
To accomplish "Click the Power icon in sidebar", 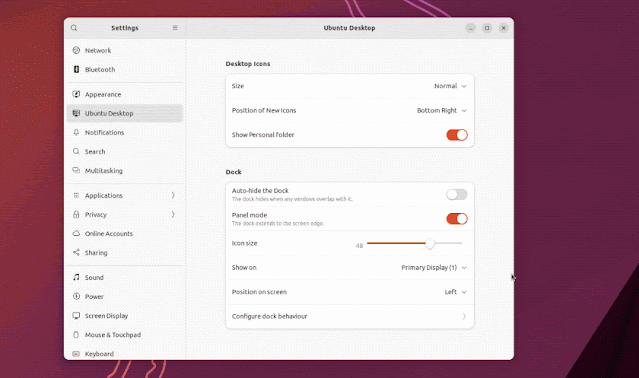I will click(76, 296).
